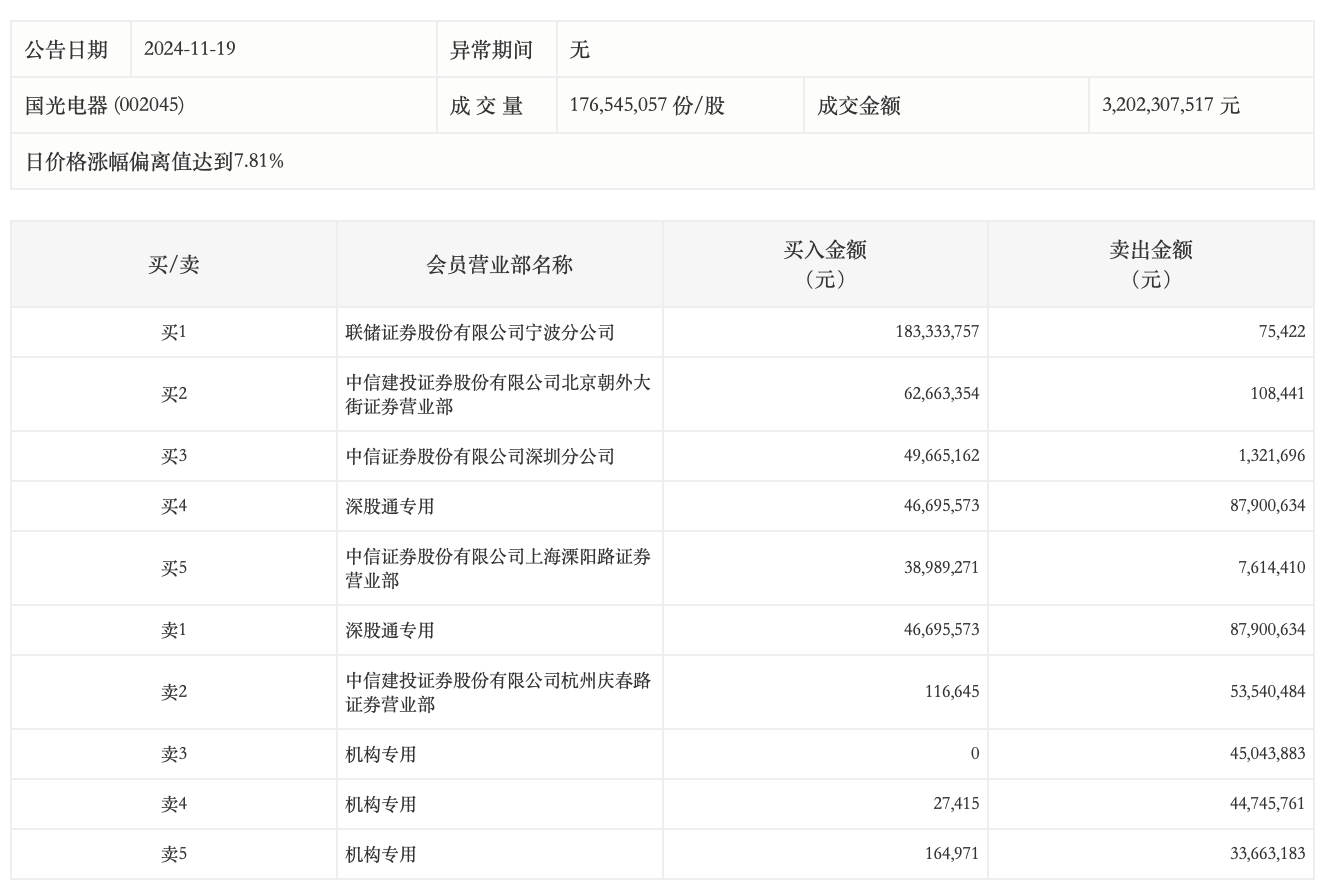Click stock name 国光电器 (002045)

coord(105,105)
